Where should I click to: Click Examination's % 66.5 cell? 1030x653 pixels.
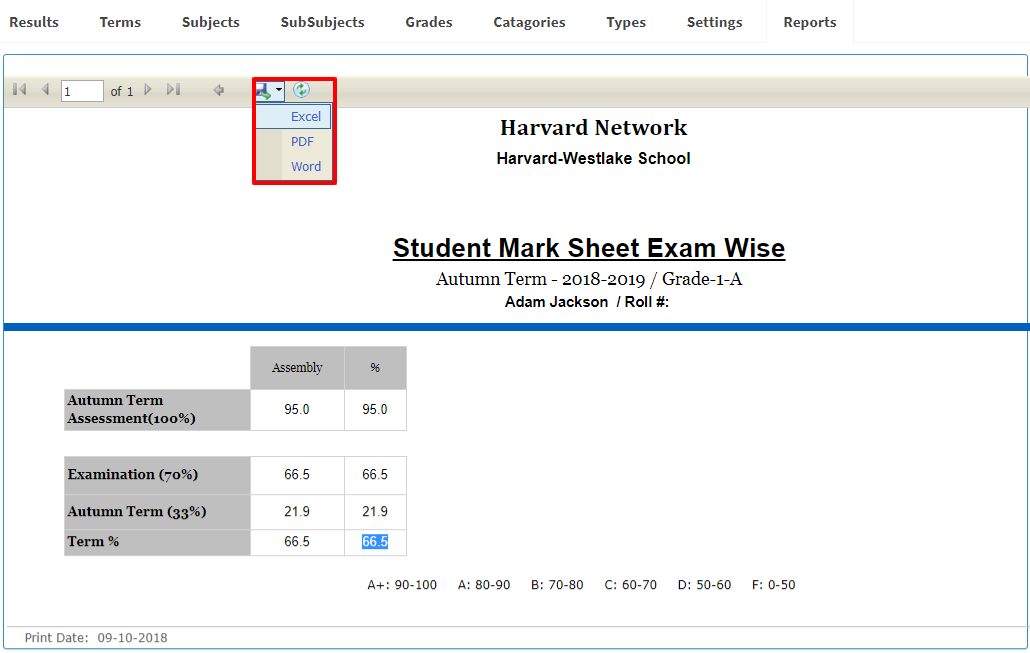(x=375, y=475)
